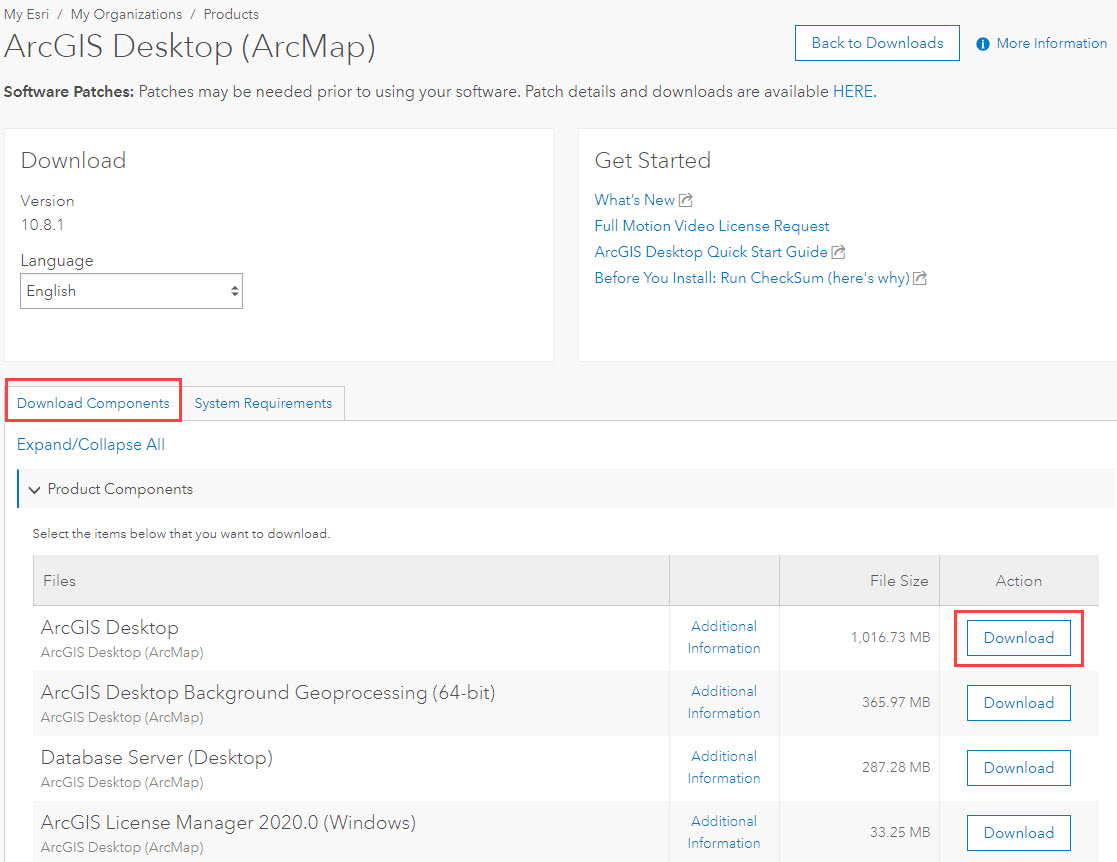Go to My Esri breadcrumb
This screenshot has width=1117, height=862.
click(x=26, y=14)
